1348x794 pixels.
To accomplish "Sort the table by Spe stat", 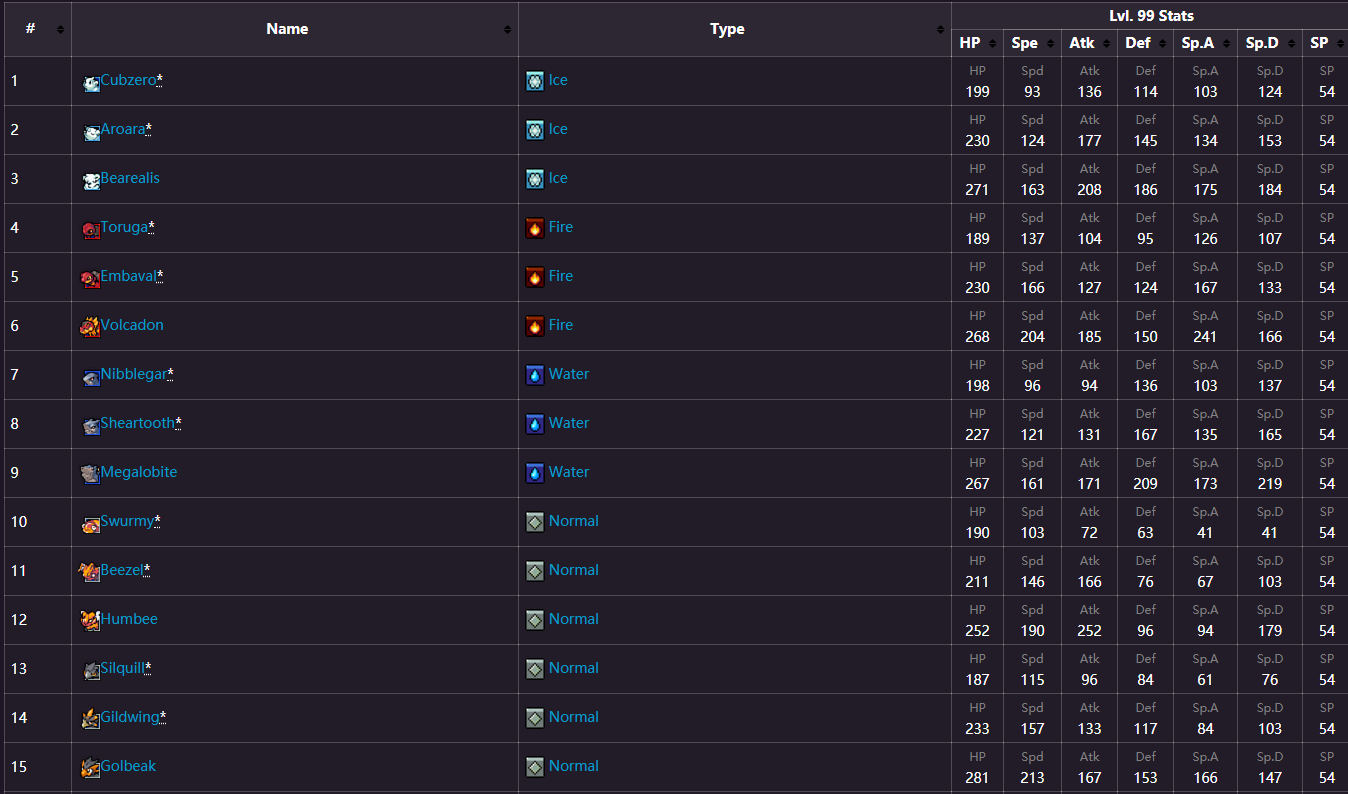I will click(x=1032, y=43).
